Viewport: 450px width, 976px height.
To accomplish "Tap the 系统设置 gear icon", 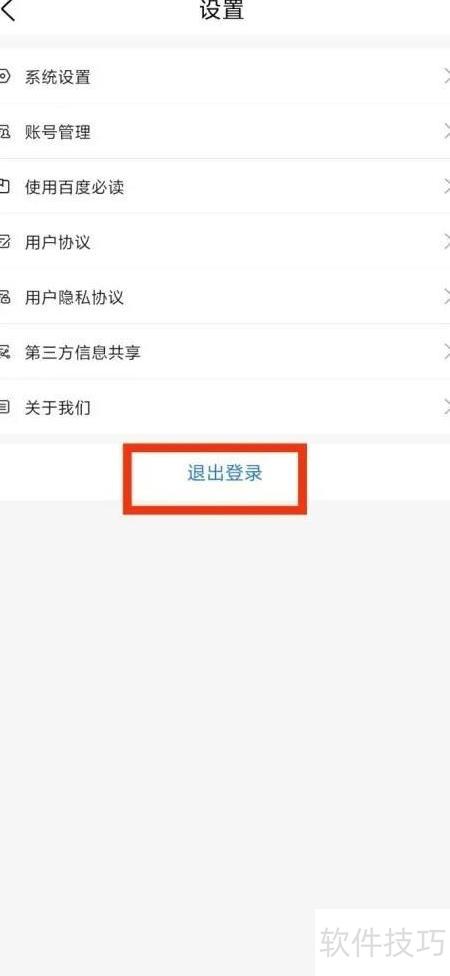I will pos(5,77).
